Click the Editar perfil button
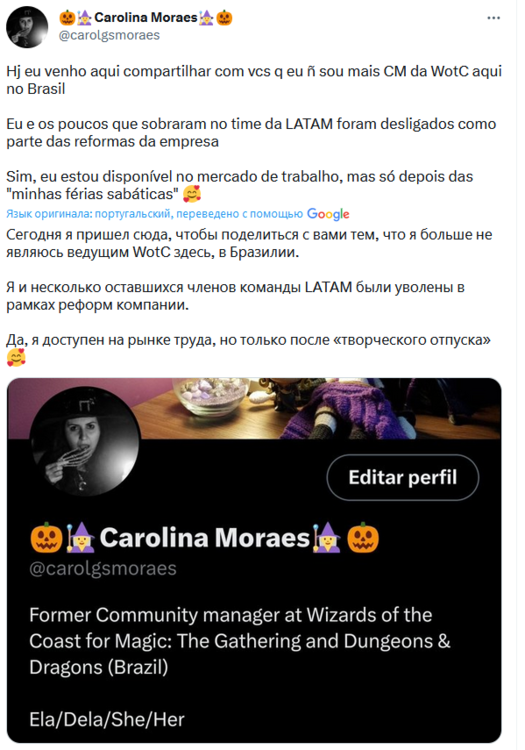This screenshot has height=750, width=525. click(x=403, y=477)
